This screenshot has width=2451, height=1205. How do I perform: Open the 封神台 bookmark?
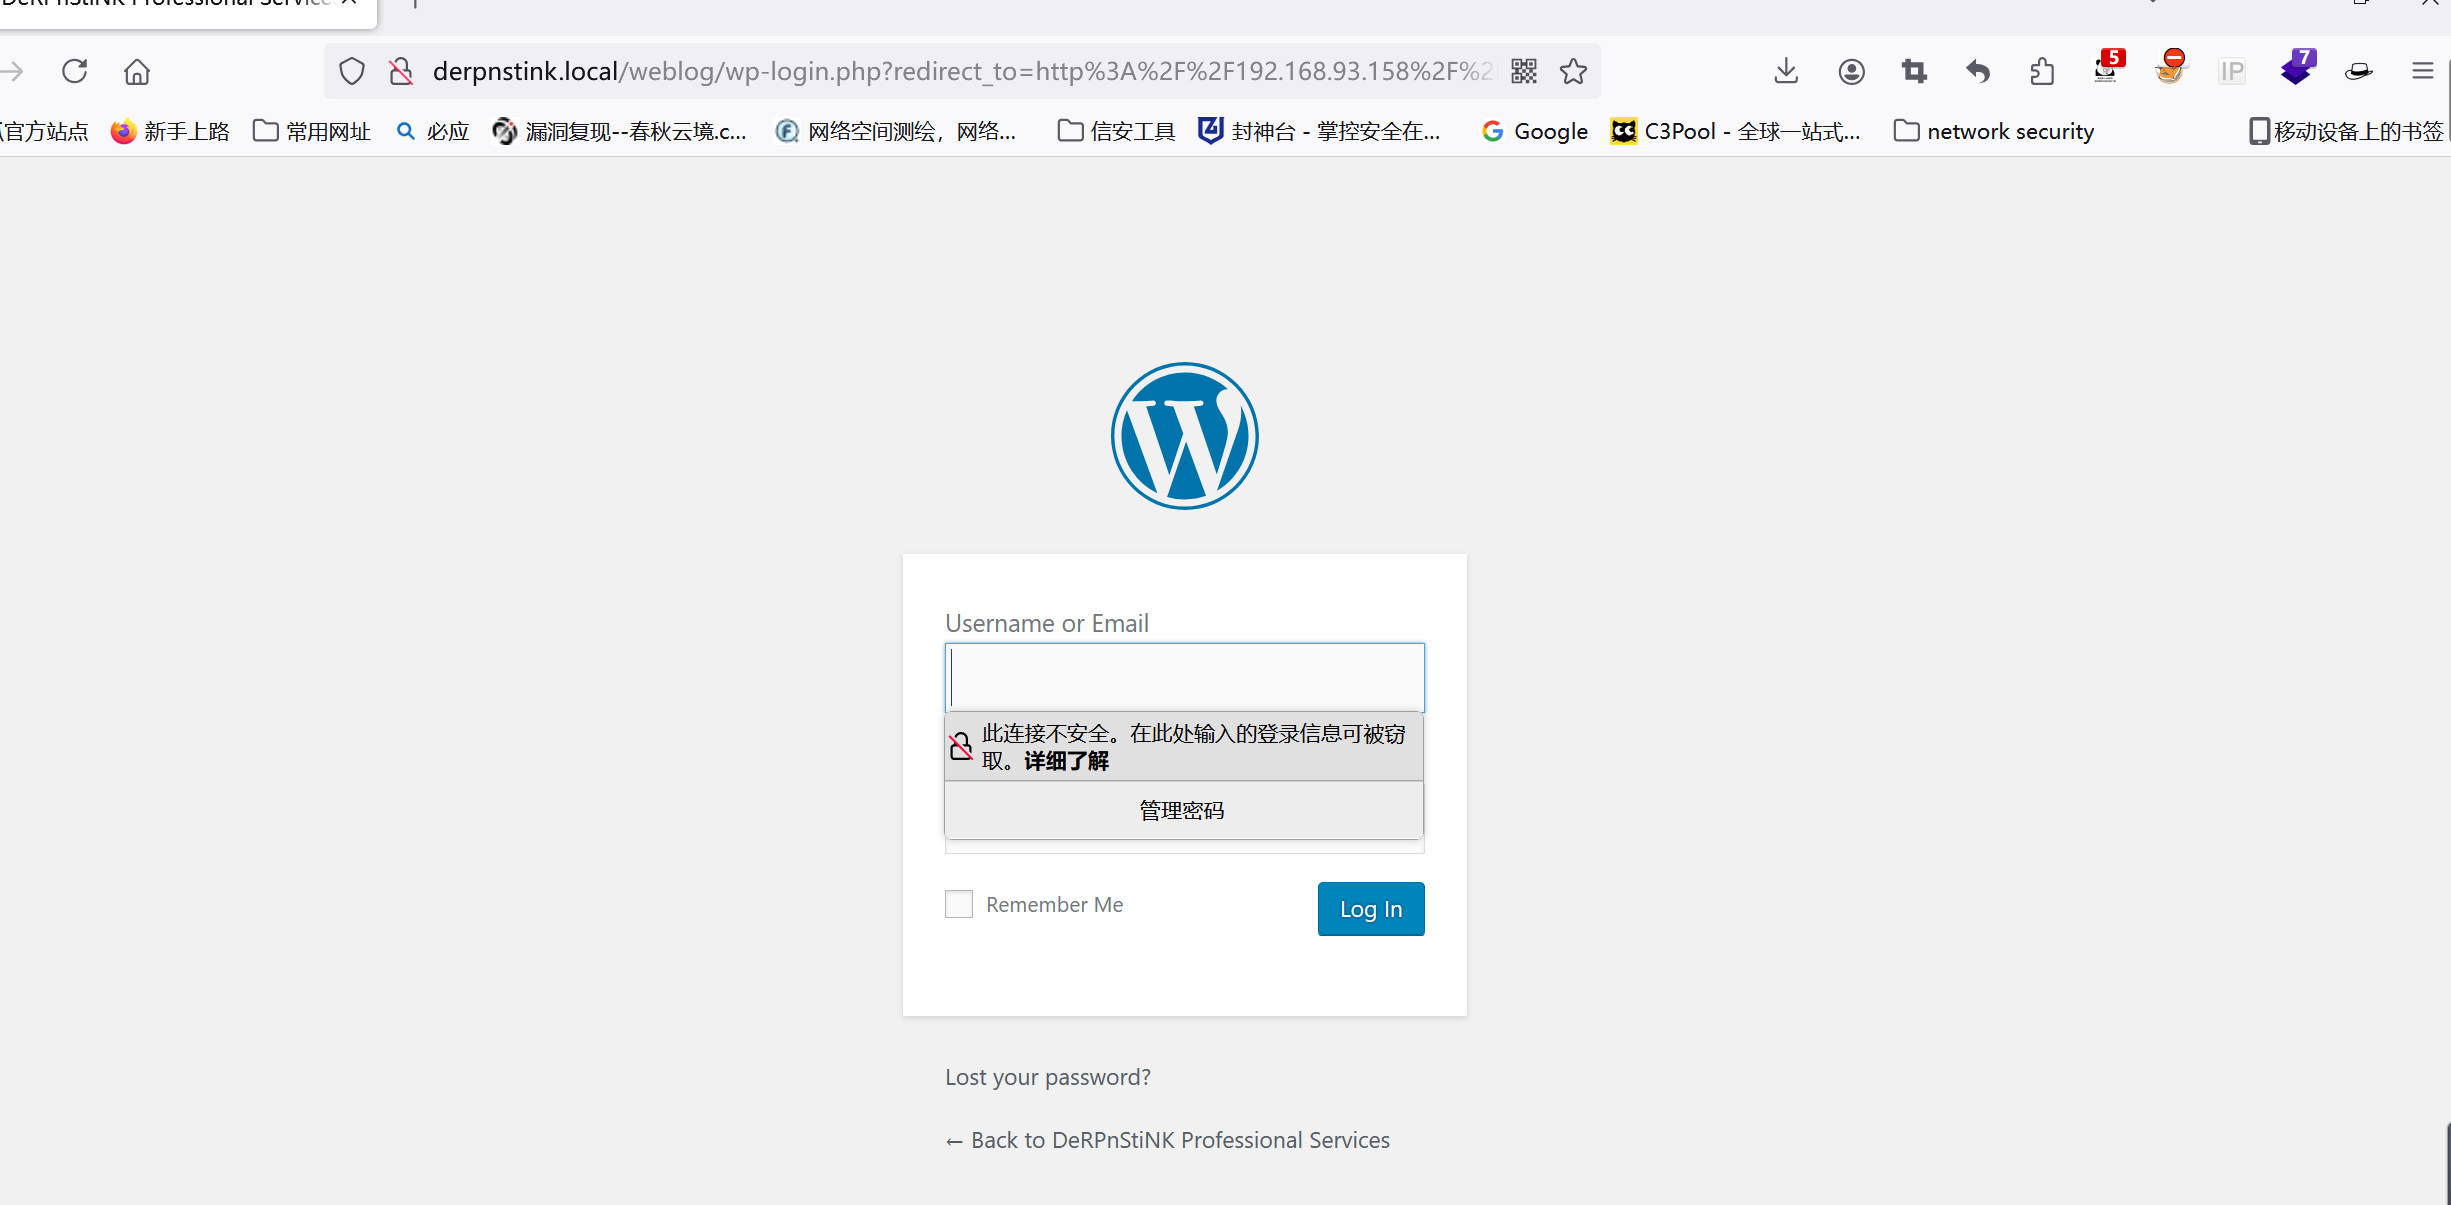coord(1320,131)
